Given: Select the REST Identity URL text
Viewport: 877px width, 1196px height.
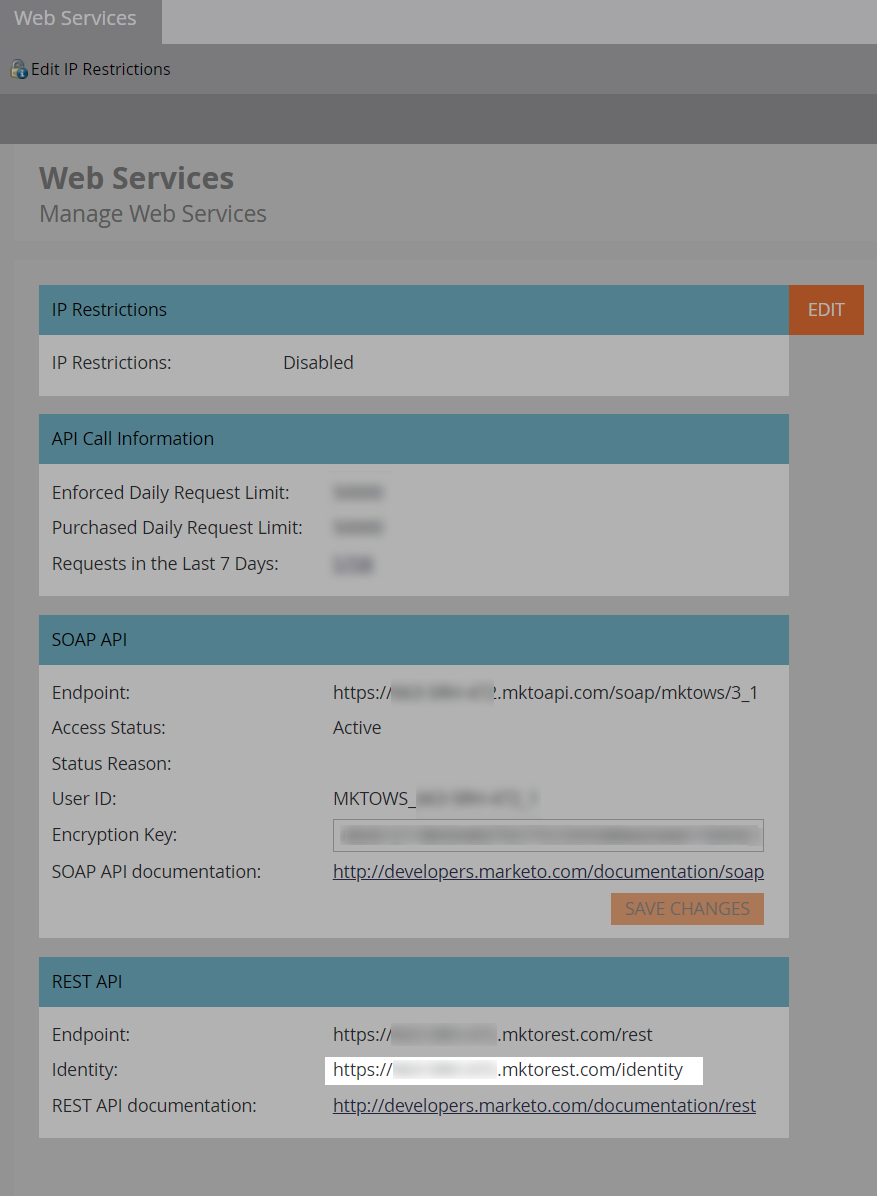Looking at the screenshot, I should pyautogui.click(x=508, y=1069).
